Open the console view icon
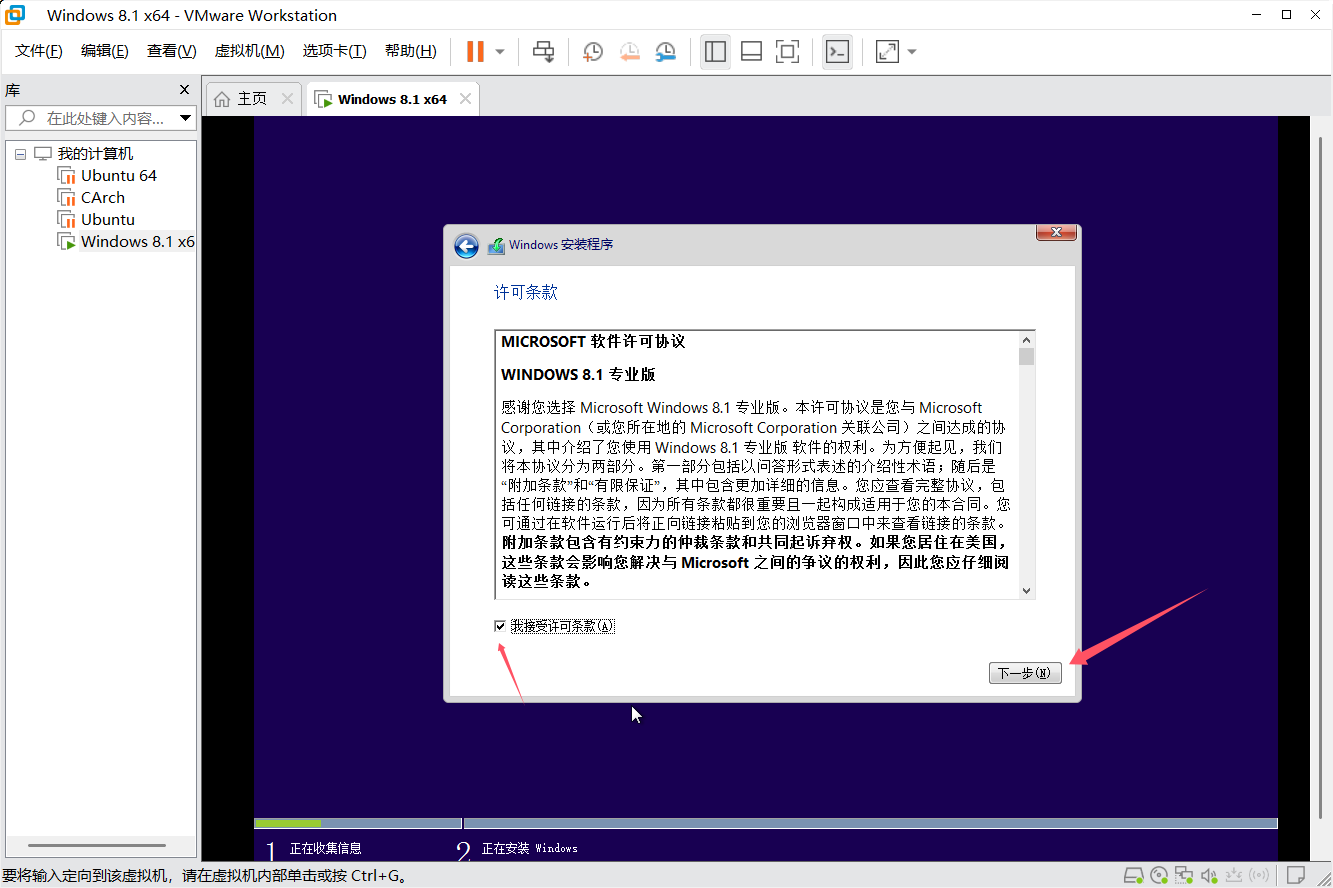This screenshot has height=888, width=1333. tap(837, 51)
